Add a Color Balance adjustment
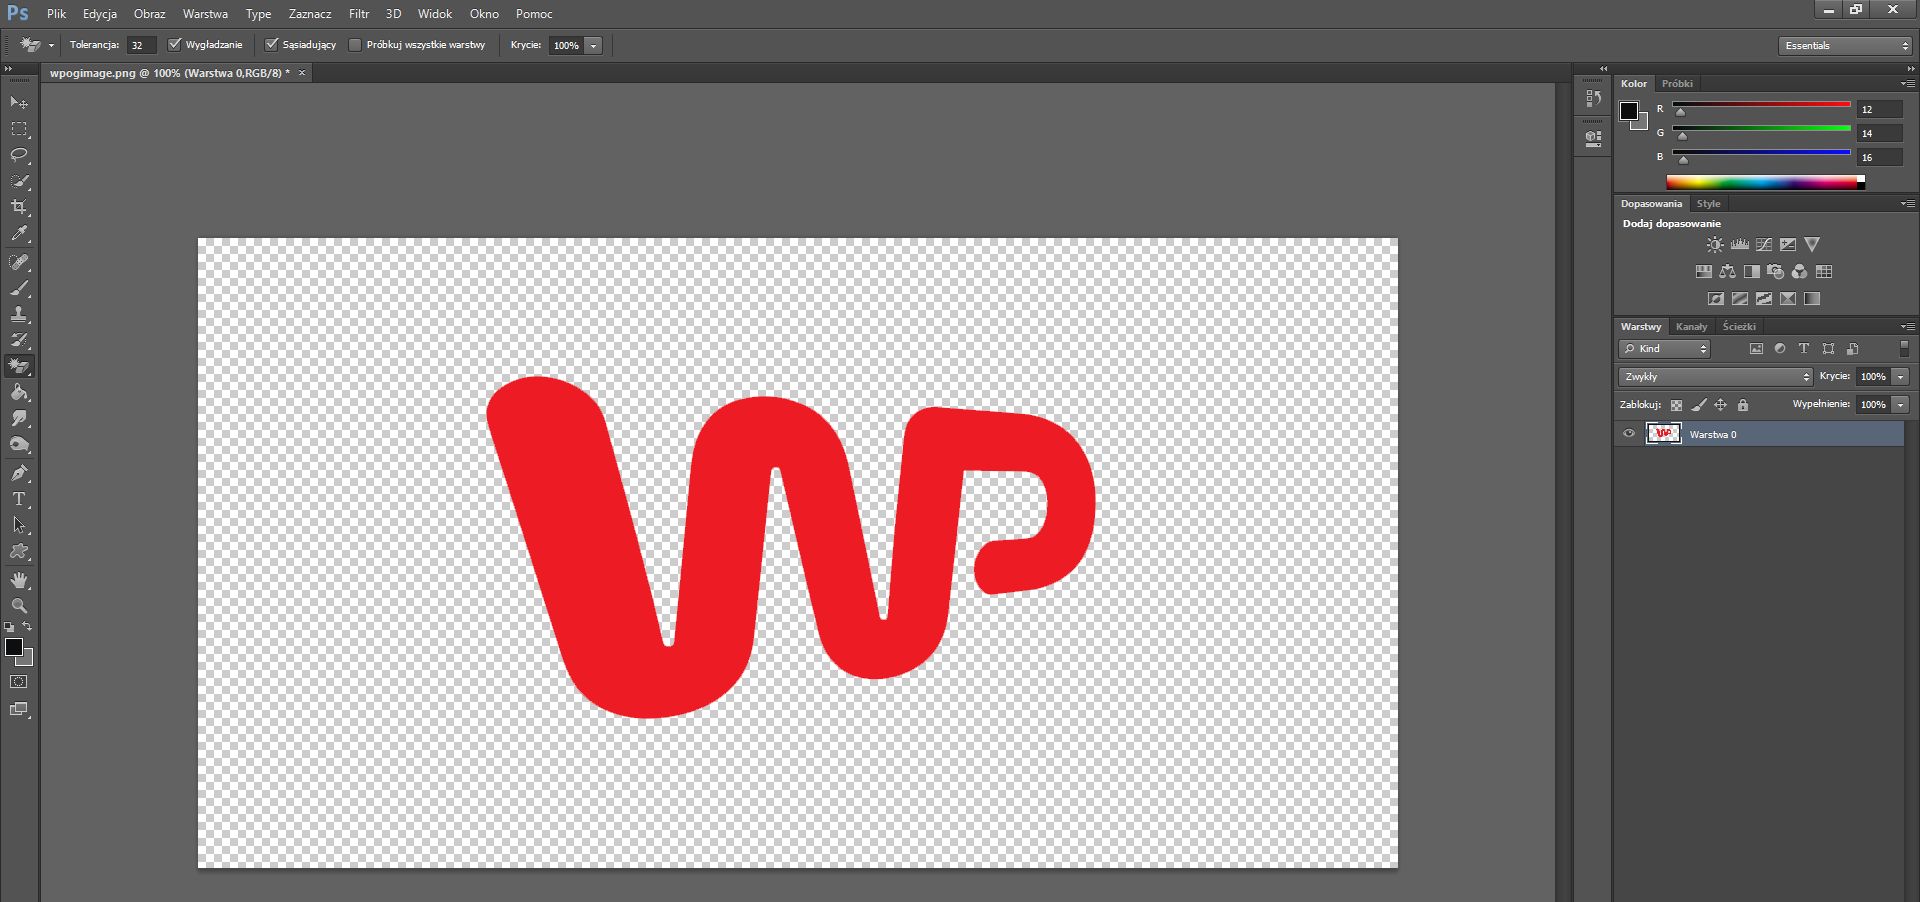 point(1728,271)
